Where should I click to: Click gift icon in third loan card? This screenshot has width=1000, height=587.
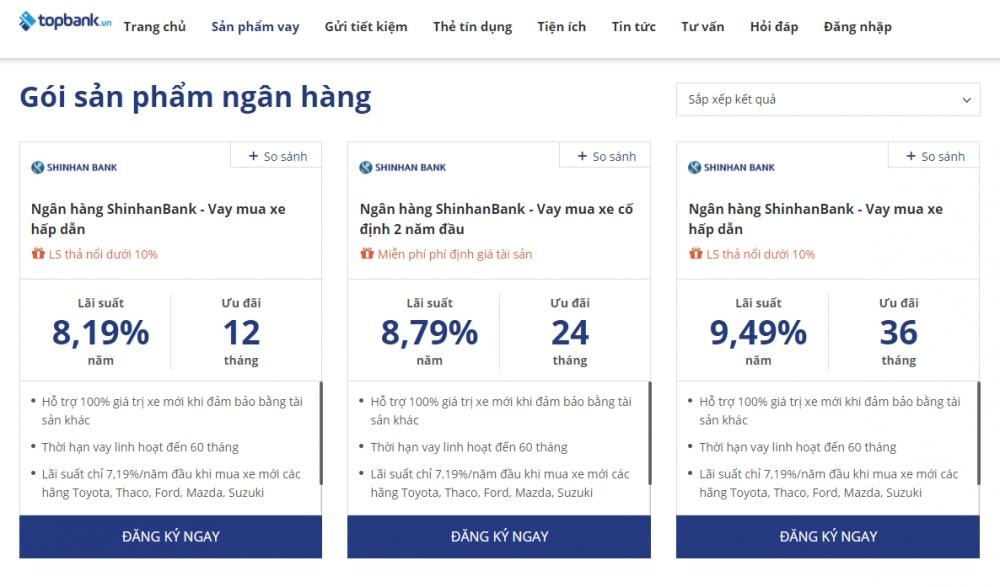click(696, 254)
